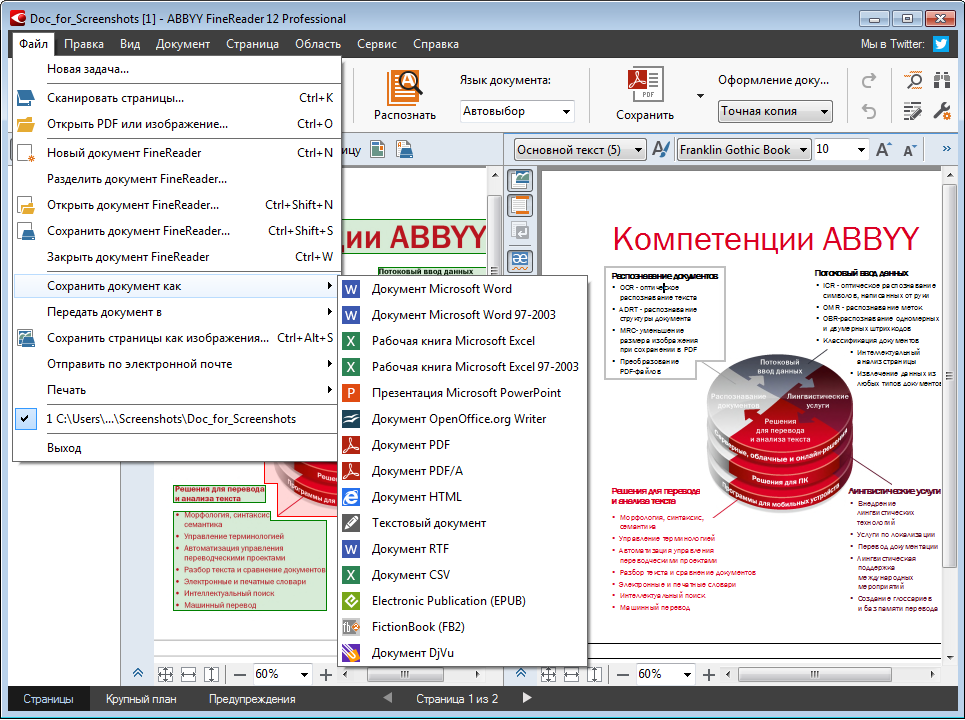Expand Передать документ в submenu
Image resolution: width=965 pixels, height=720 pixels.
pyautogui.click(x=176, y=312)
